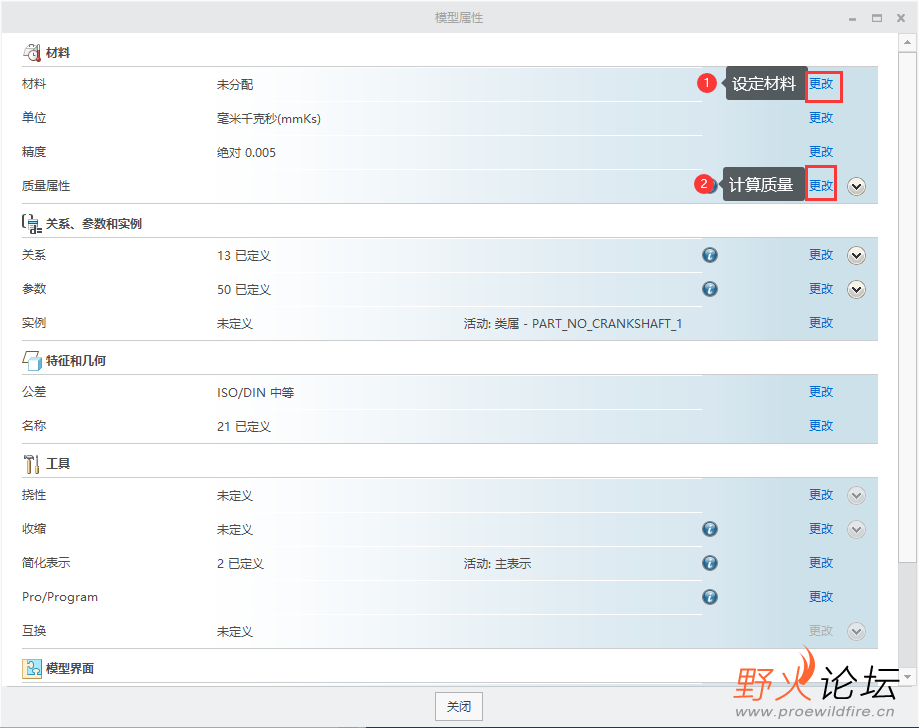Click the Pro/Program row label

point(60,597)
